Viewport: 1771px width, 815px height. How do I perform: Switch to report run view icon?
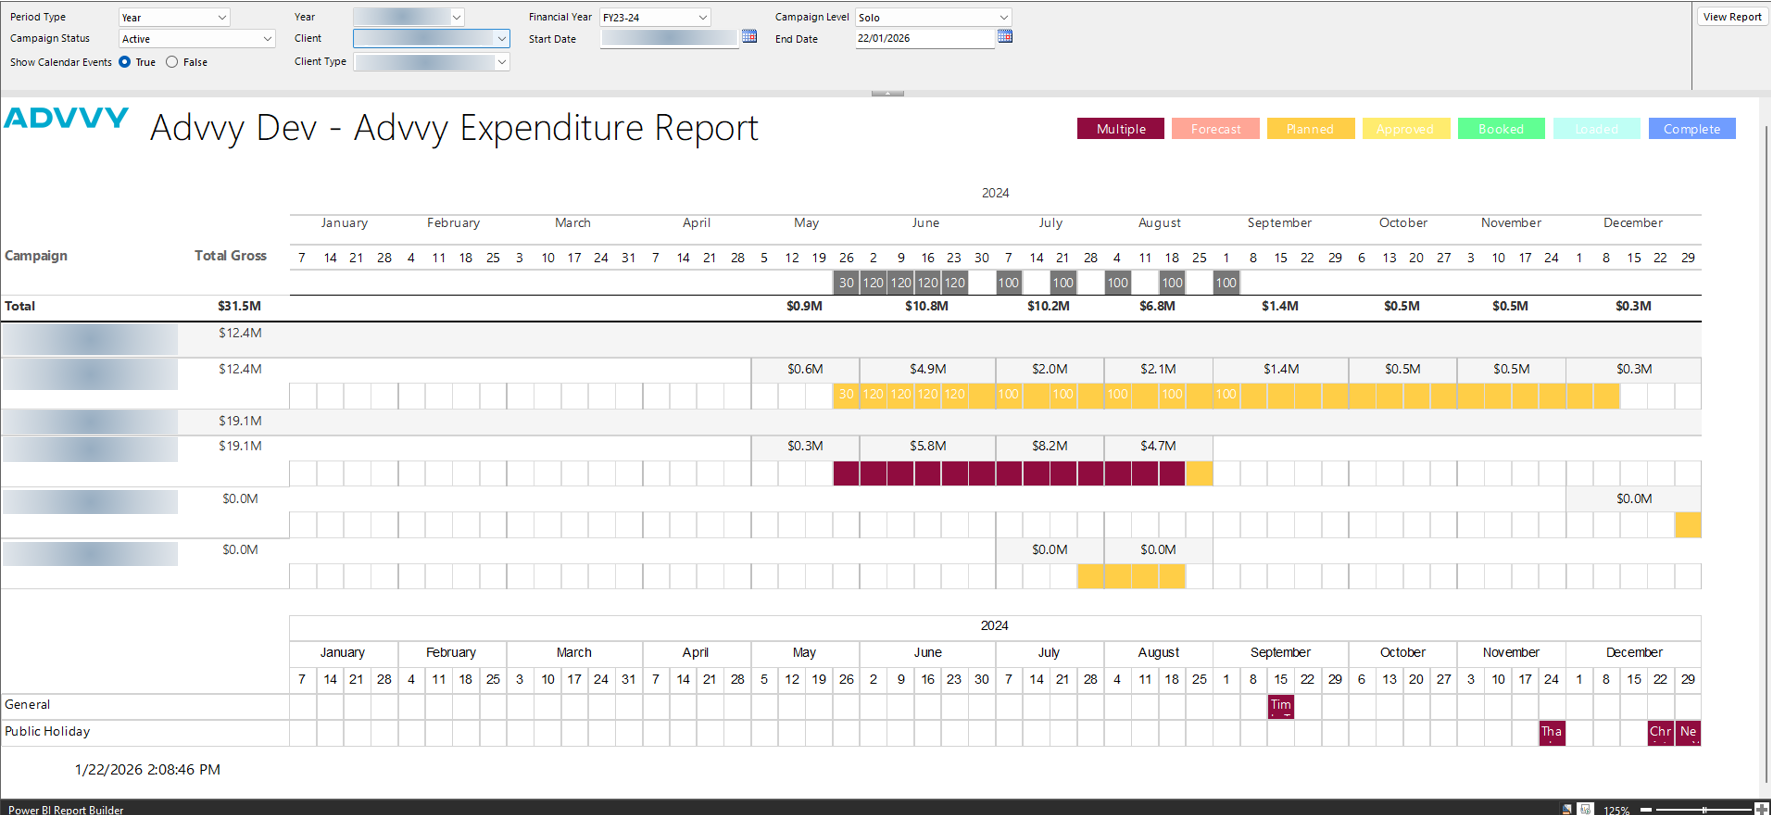coord(1585,809)
